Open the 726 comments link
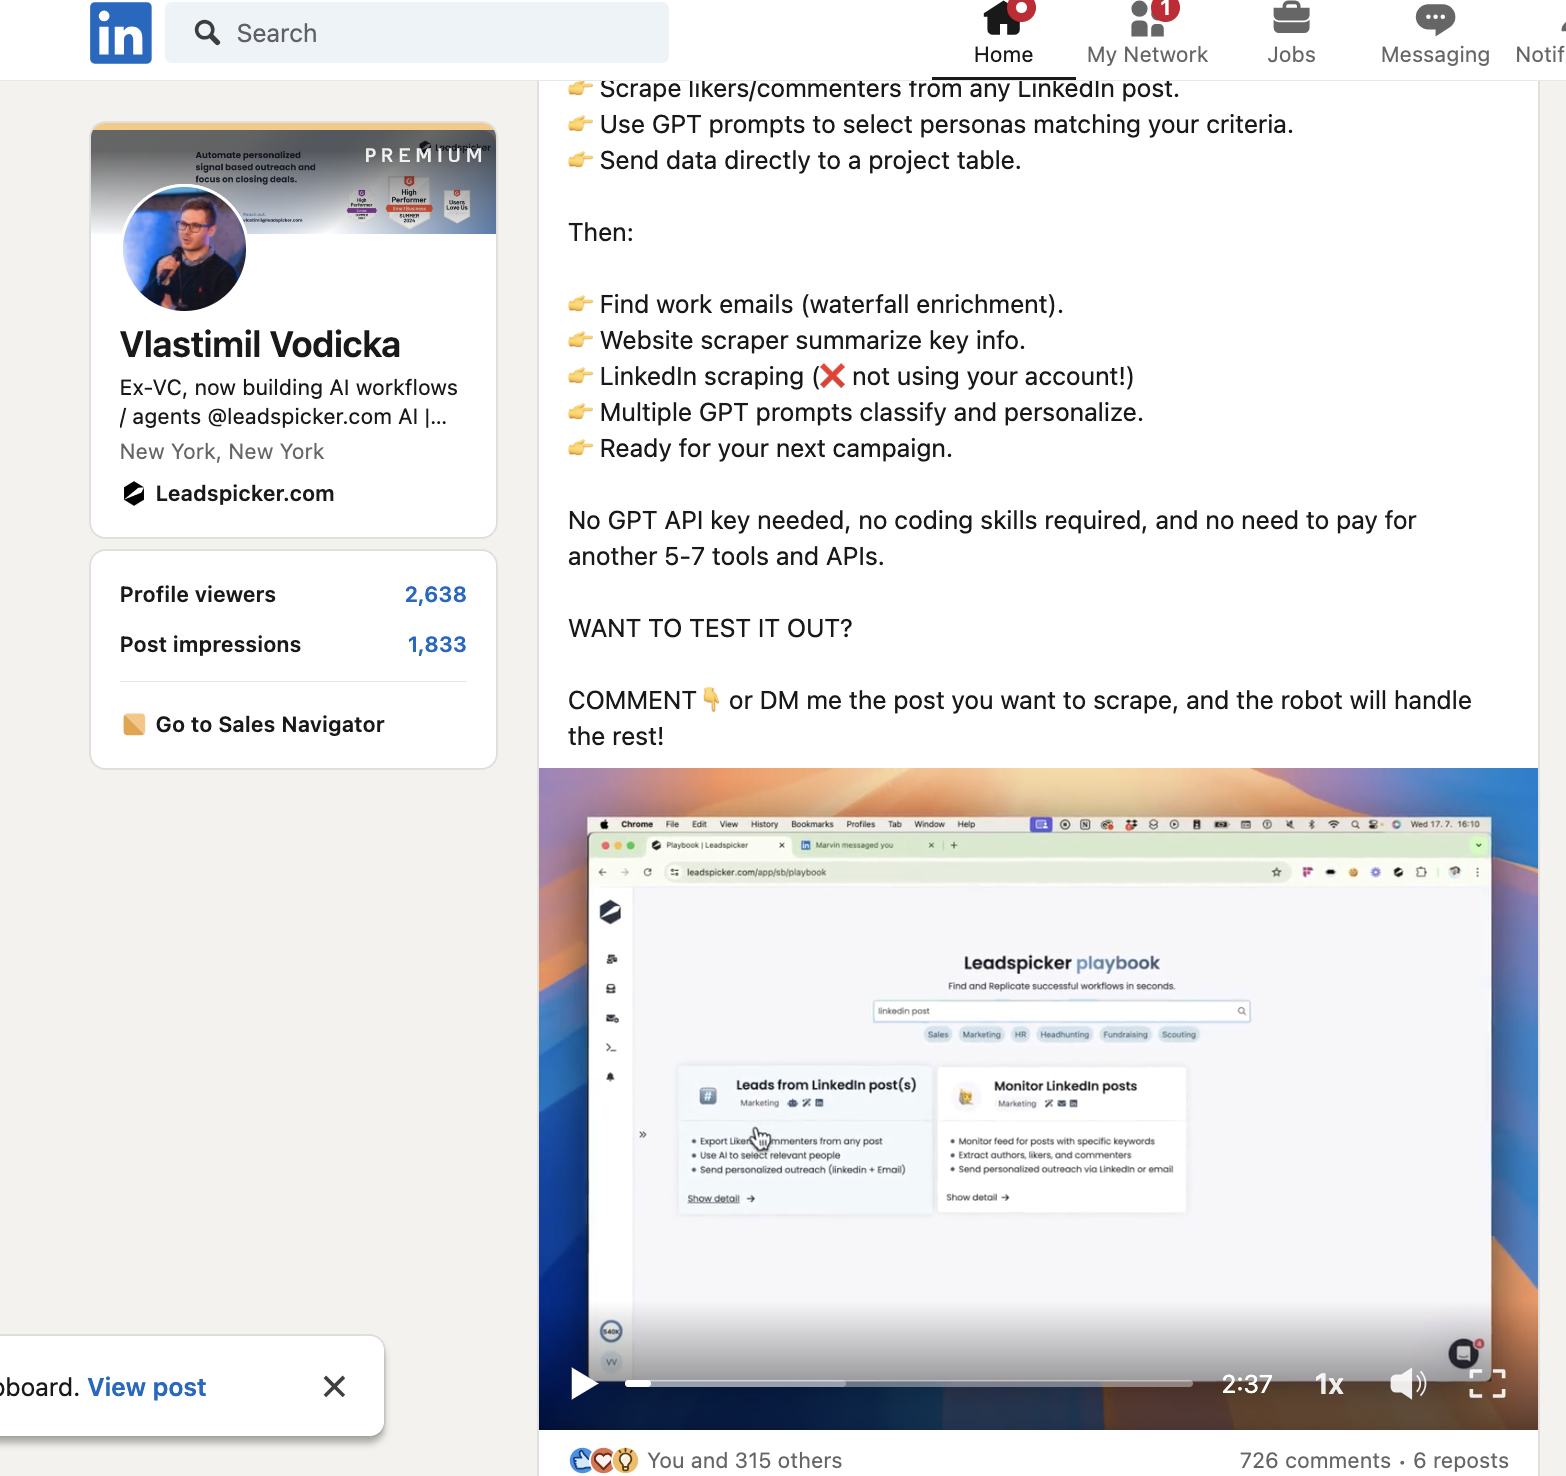 pyautogui.click(x=1315, y=1460)
